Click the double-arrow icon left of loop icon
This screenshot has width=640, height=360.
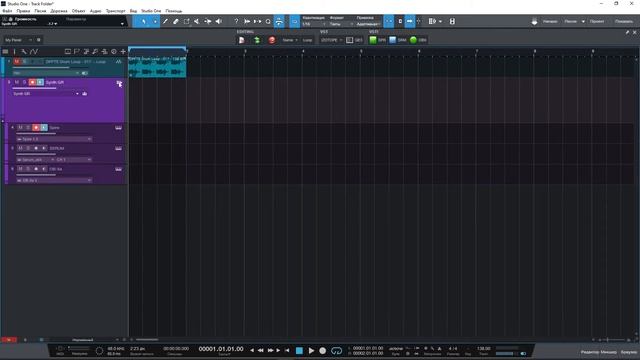point(258,21)
